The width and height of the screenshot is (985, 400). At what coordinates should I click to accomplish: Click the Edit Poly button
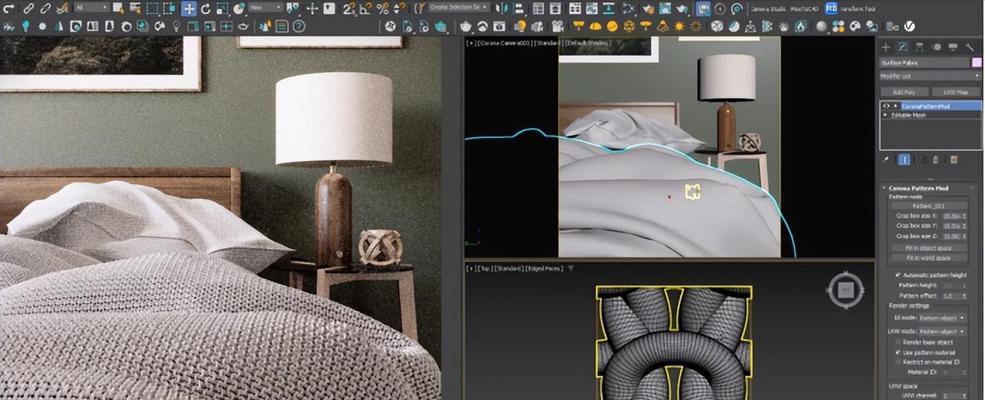pyautogui.click(x=904, y=92)
